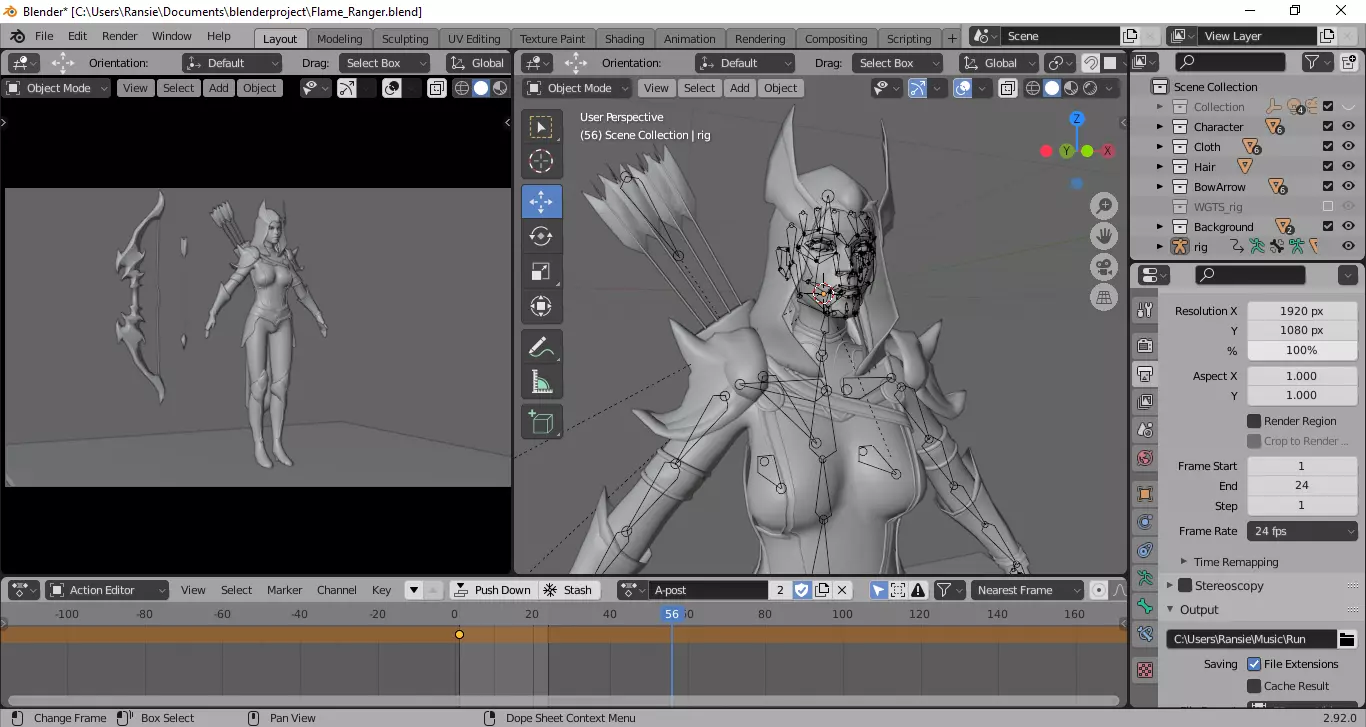Open the File menu
The width and height of the screenshot is (1366, 727).
coord(44,36)
